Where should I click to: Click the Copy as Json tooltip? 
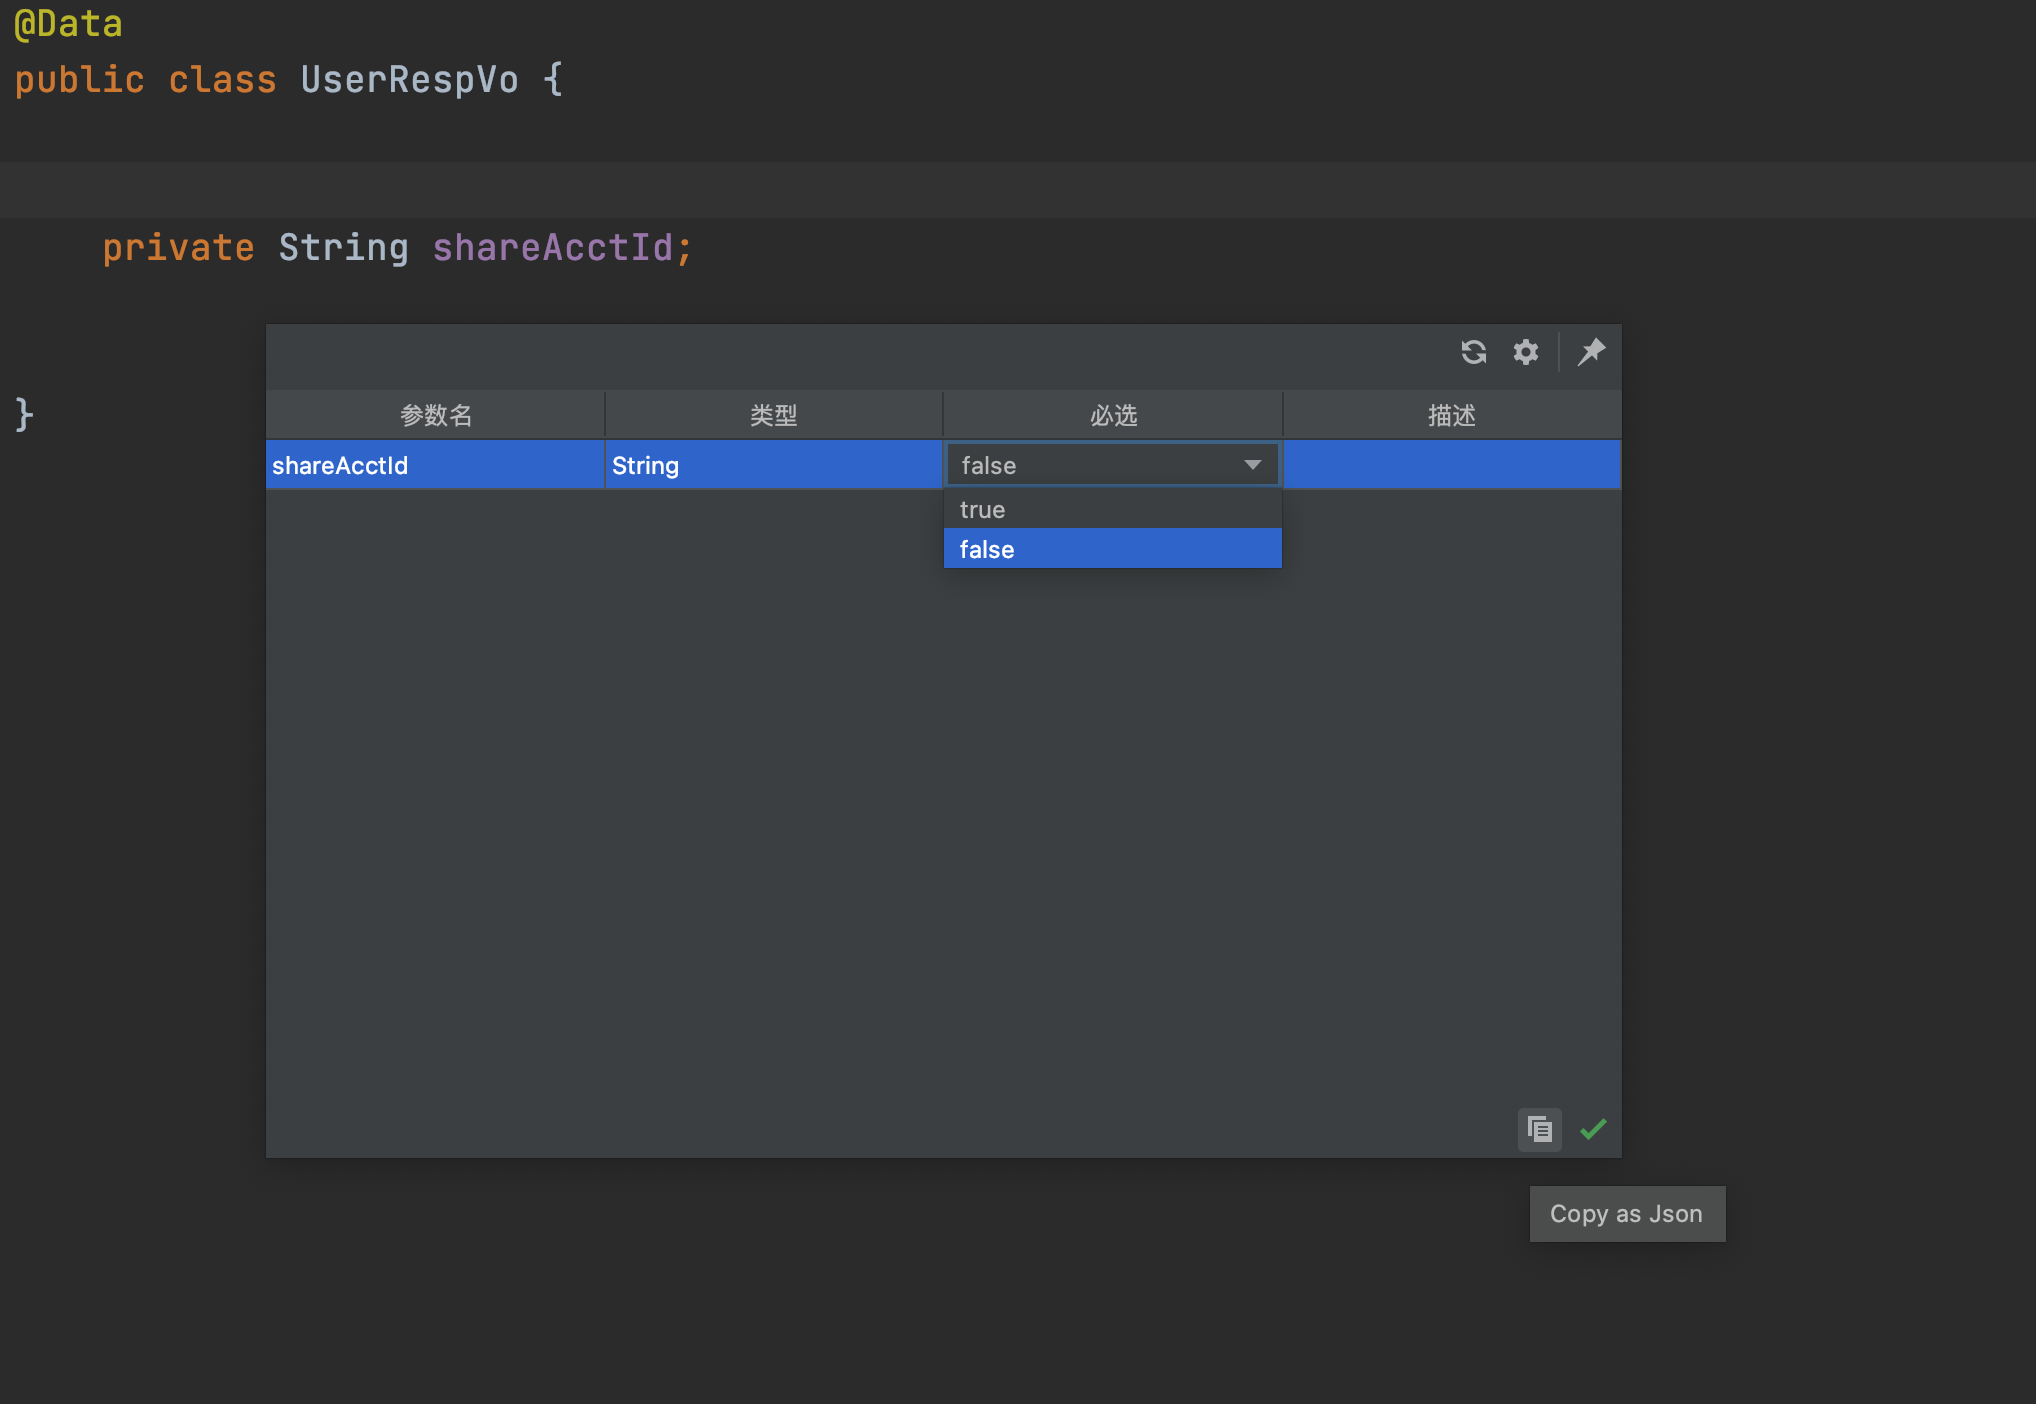[1626, 1214]
